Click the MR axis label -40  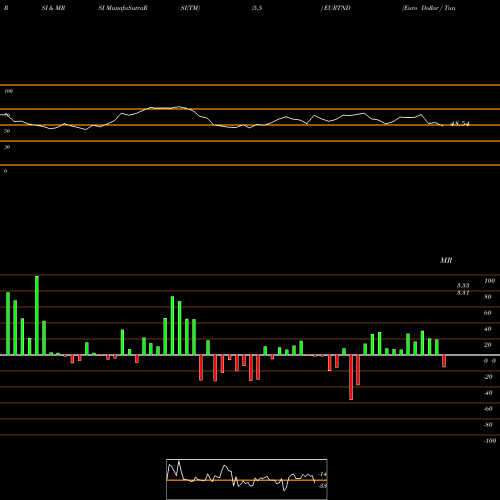tap(488, 393)
